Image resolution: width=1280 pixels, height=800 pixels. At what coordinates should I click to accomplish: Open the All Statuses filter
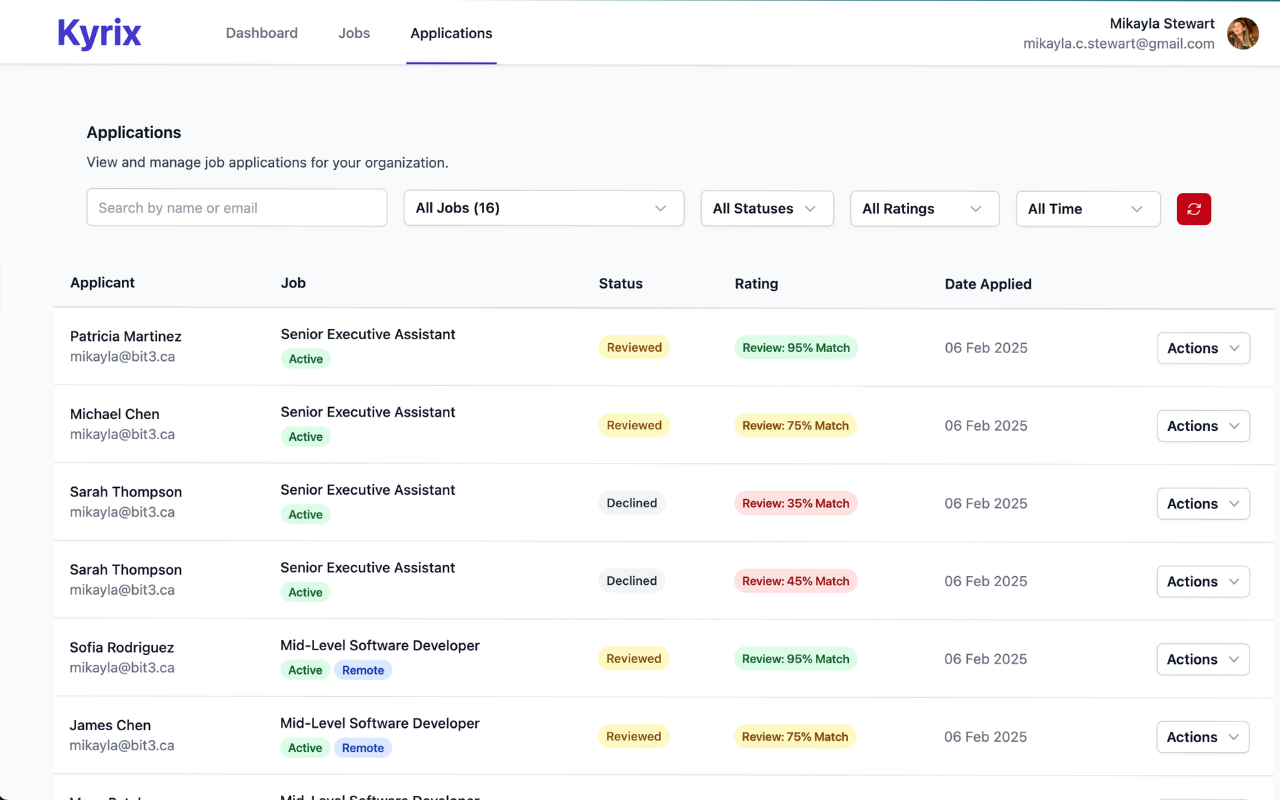point(767,208)
